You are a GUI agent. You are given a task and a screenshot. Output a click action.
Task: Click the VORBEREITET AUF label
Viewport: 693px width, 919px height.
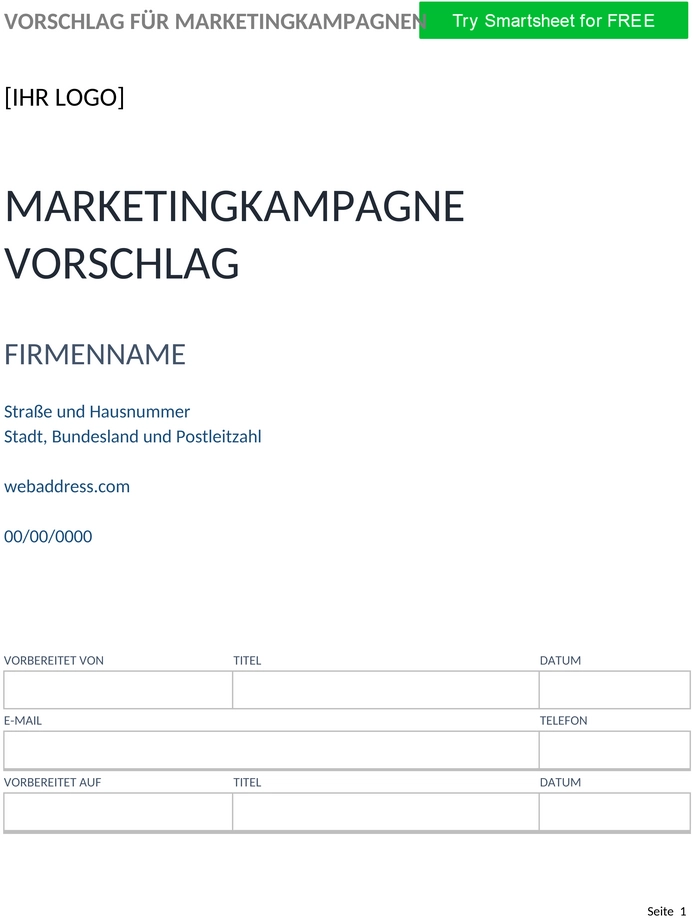(x=53, y=782)
